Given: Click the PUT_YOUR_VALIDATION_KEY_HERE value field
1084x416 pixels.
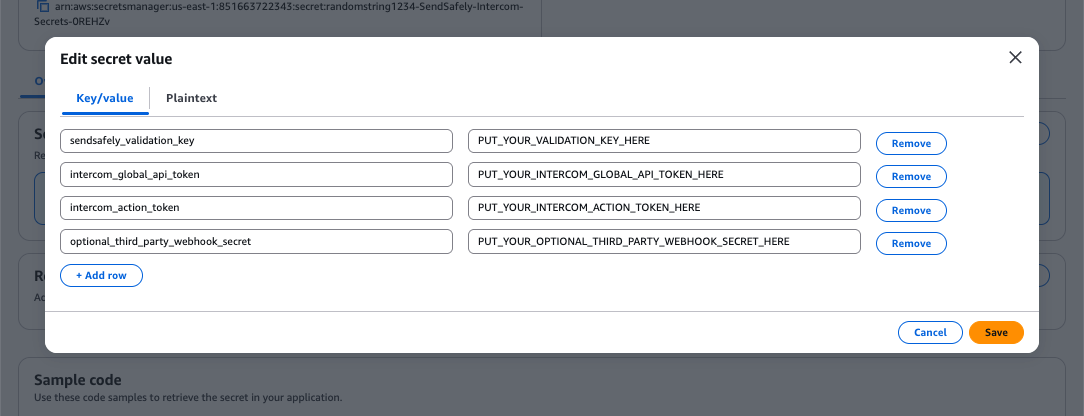Looking at the screenshot, I should [664, 141].
